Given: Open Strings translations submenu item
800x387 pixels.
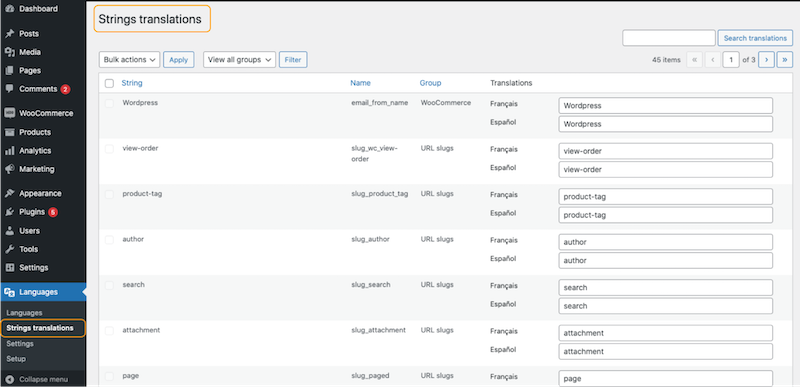Looking at the screenshot, I should click(40, 328).
